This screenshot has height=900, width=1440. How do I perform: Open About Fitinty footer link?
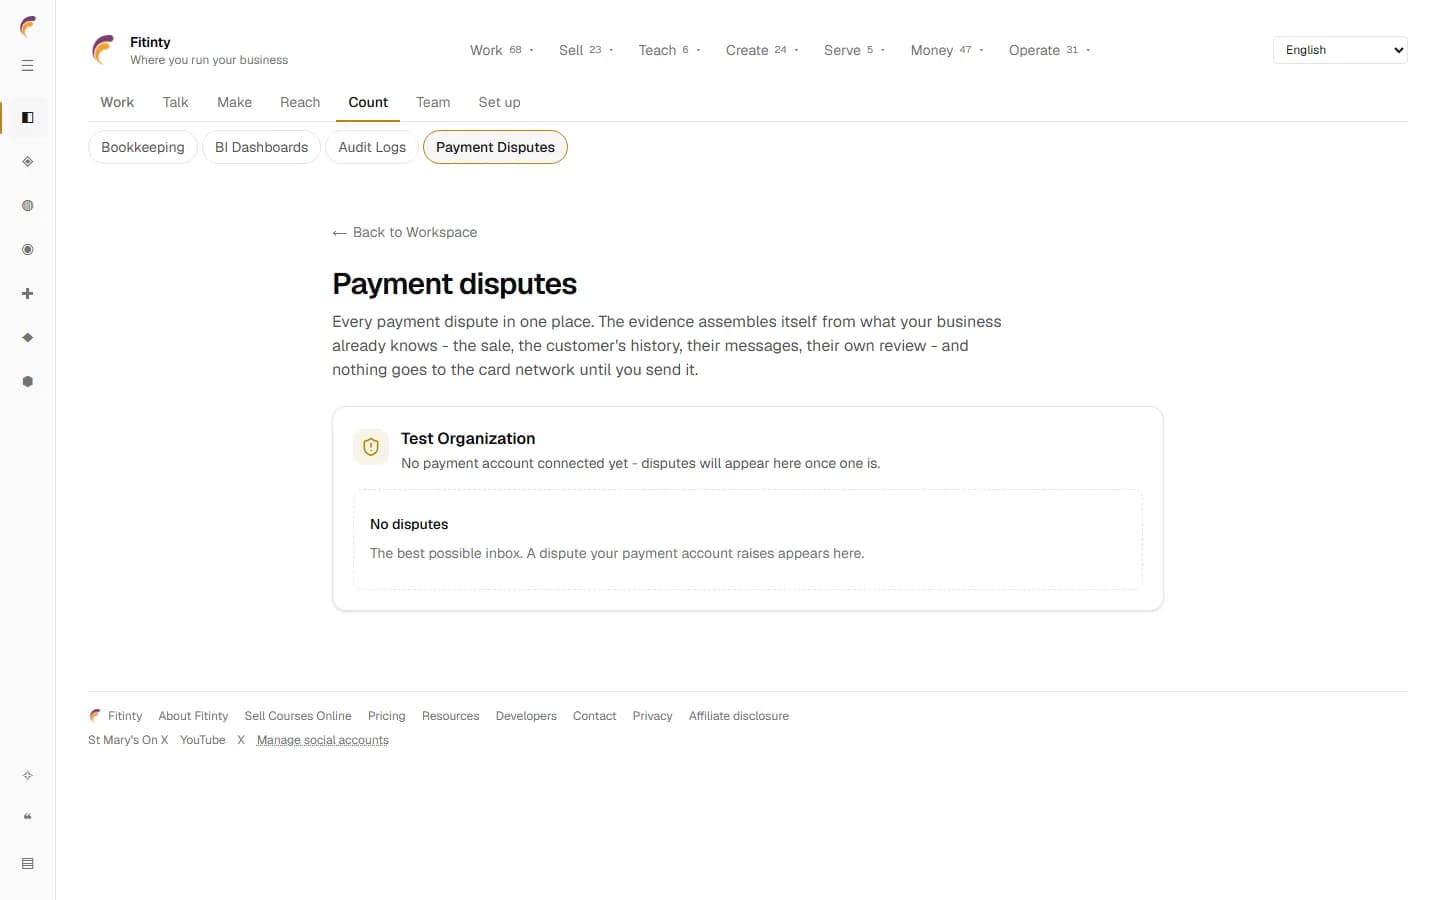pos(193,716)
